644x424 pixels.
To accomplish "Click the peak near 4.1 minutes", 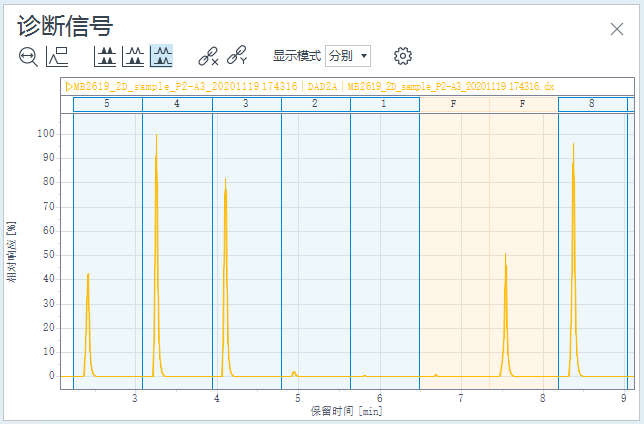I will coord(225,277).
